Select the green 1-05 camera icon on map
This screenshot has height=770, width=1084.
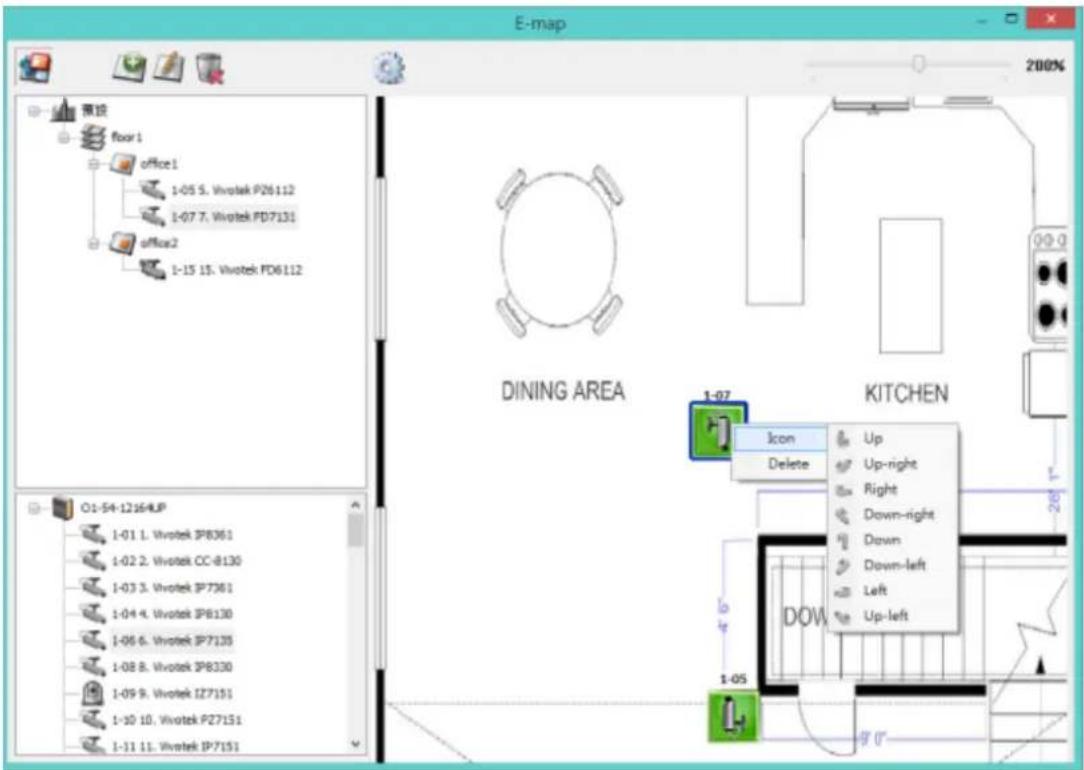click(733, 716)
